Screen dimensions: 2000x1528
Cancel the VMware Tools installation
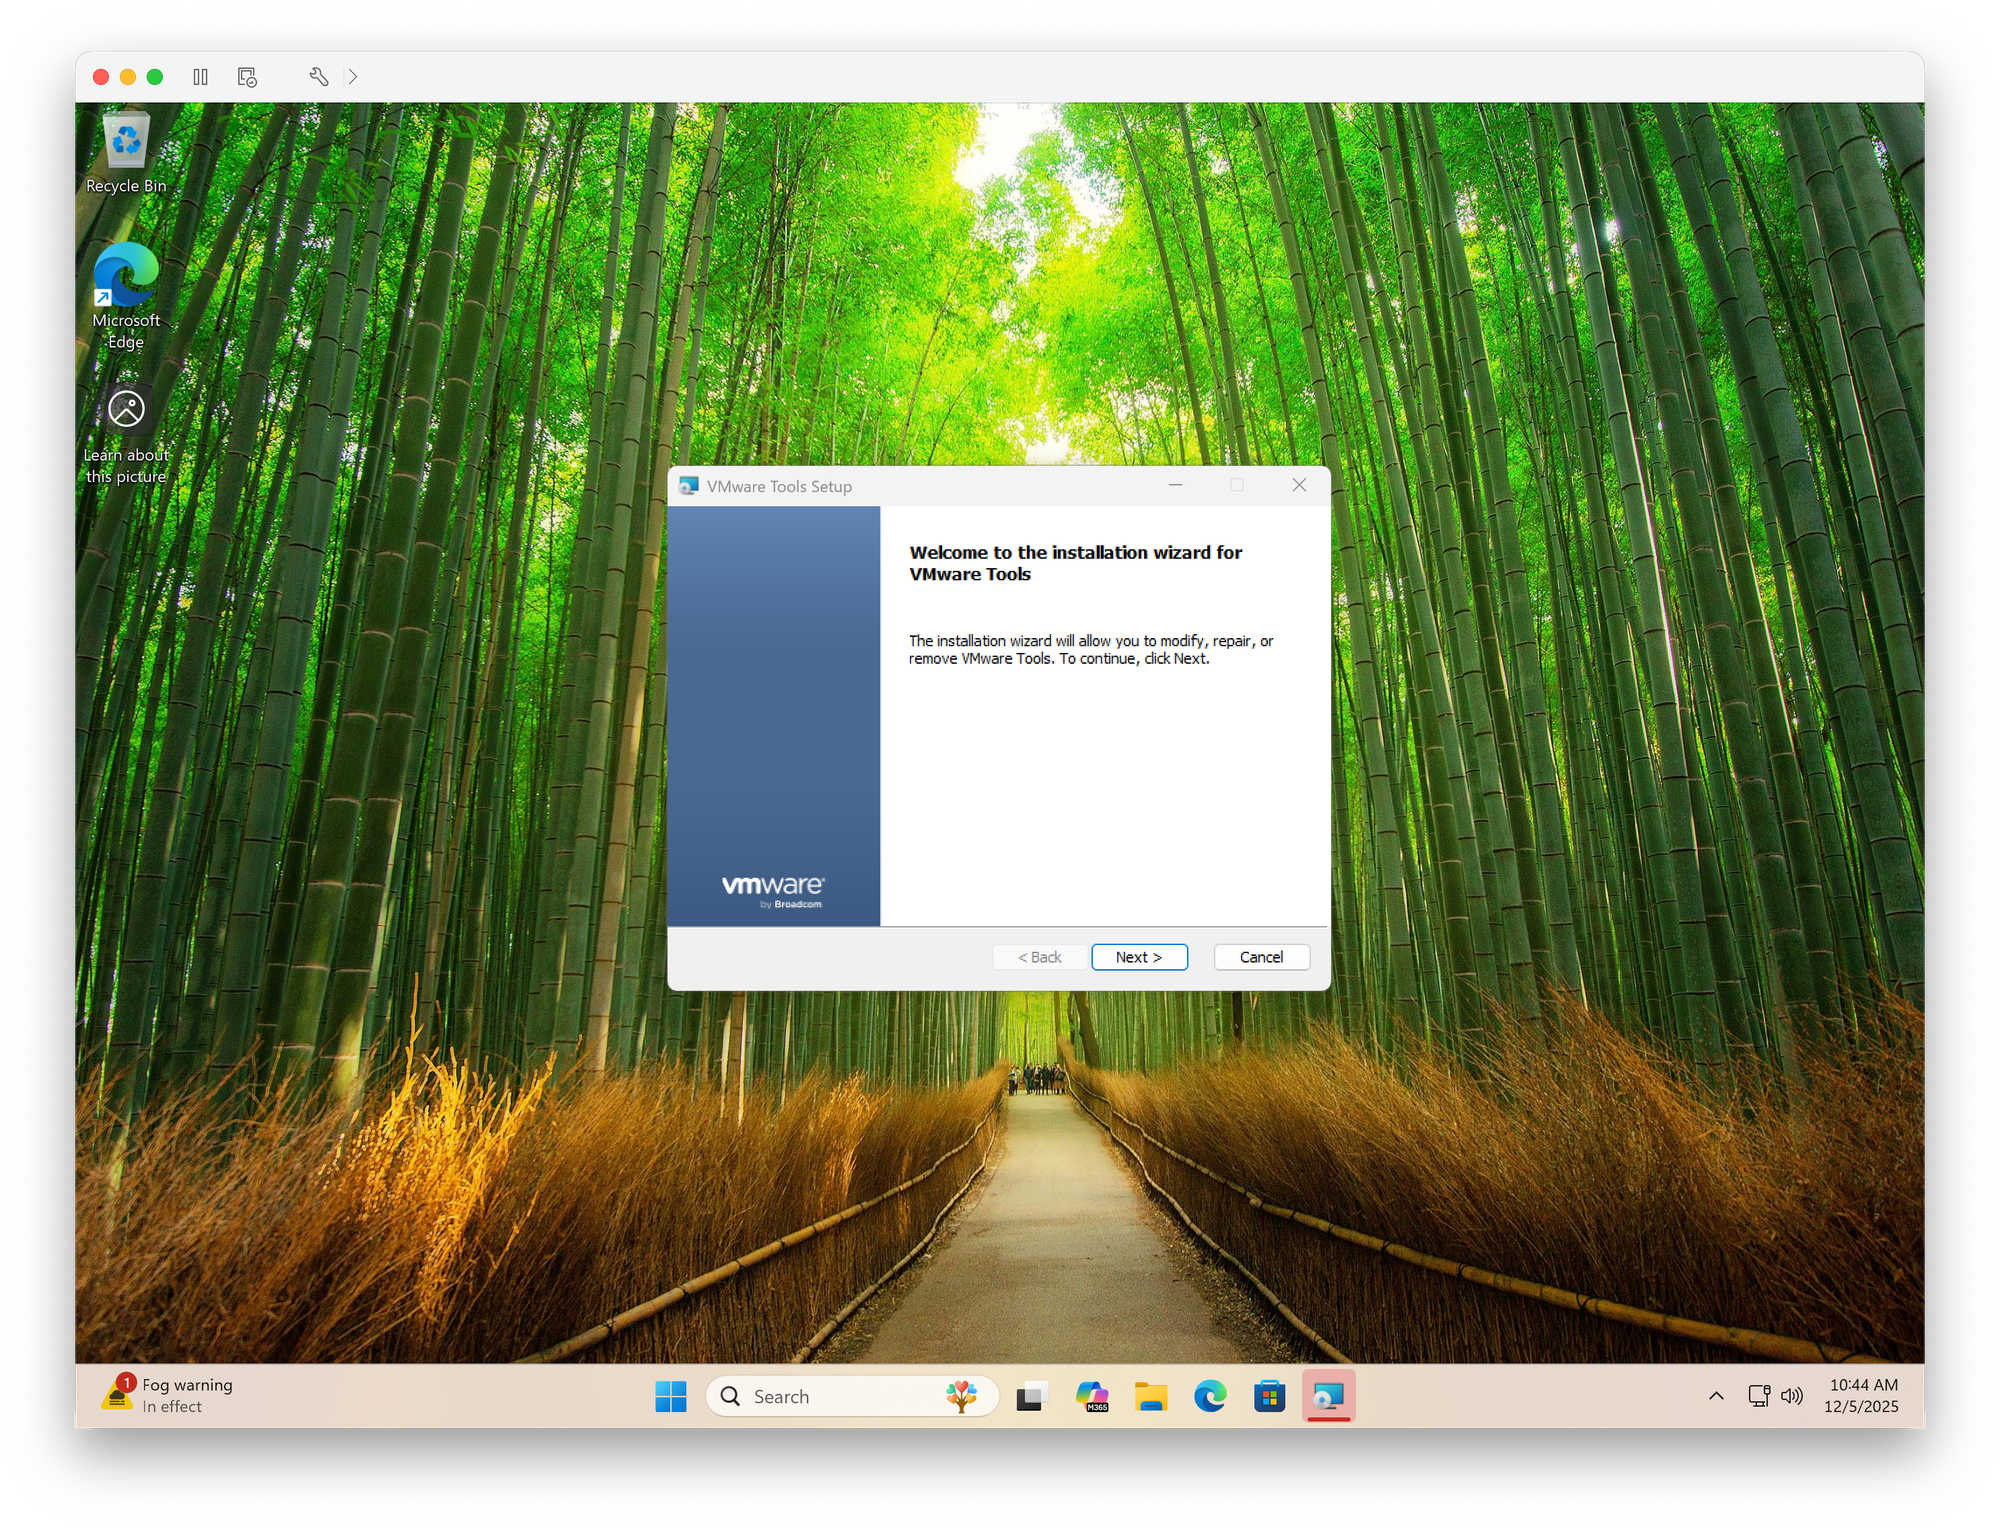click(x=1261, y=957)
